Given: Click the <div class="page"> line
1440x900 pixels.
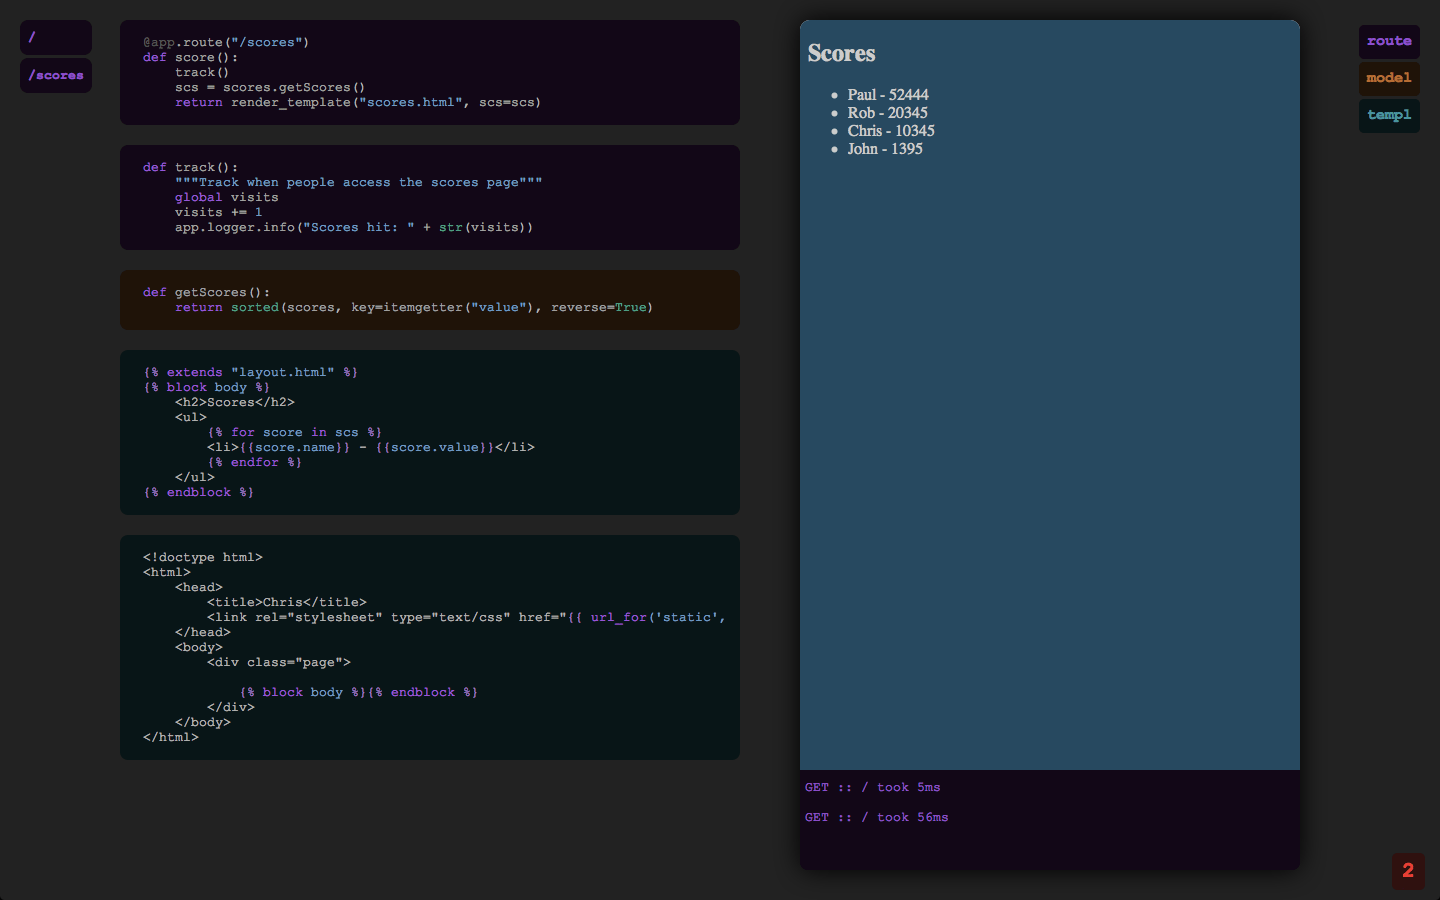Looking at the screenshot, I should pyautogui.click(x=278, y=662).
